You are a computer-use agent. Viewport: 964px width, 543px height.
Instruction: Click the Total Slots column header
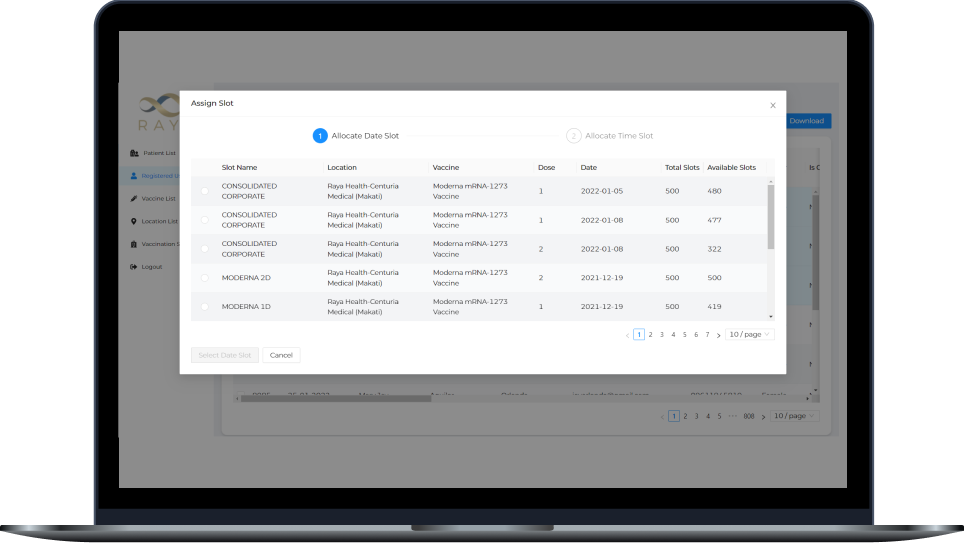point(682,167)
